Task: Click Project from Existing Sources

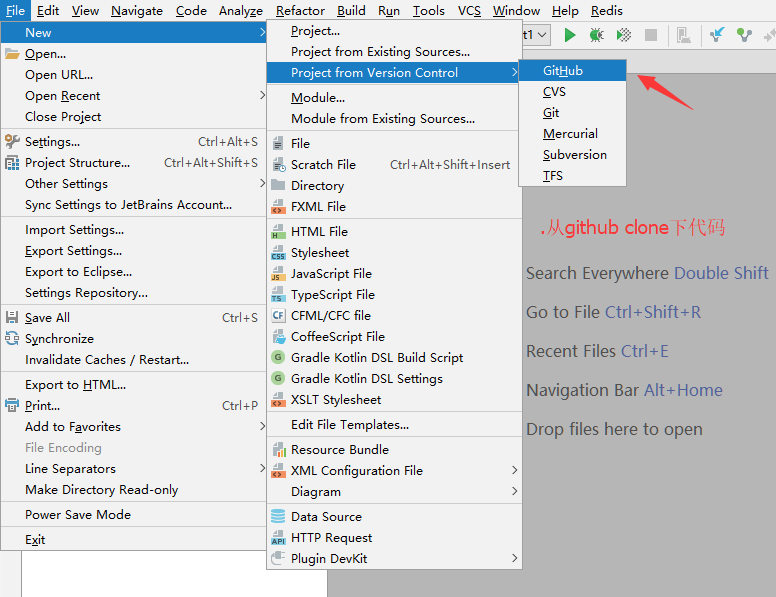Action: (x=394, y=51)
